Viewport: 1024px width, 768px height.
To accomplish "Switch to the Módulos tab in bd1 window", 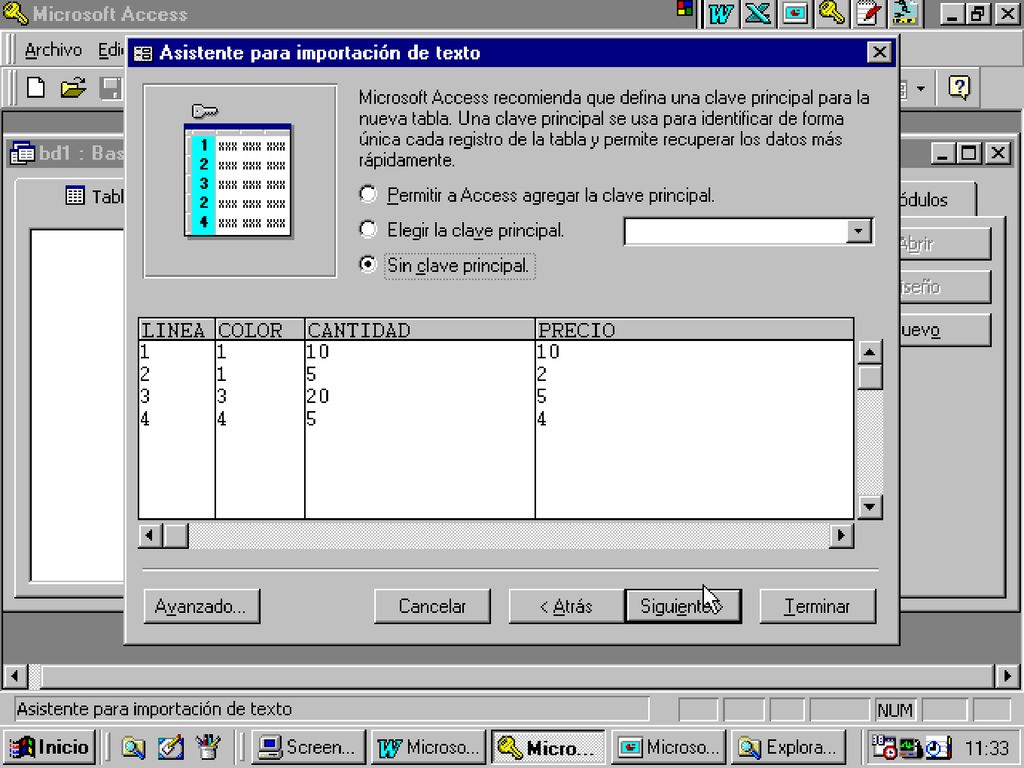I will pyautogui.click(x=935, y=199).
